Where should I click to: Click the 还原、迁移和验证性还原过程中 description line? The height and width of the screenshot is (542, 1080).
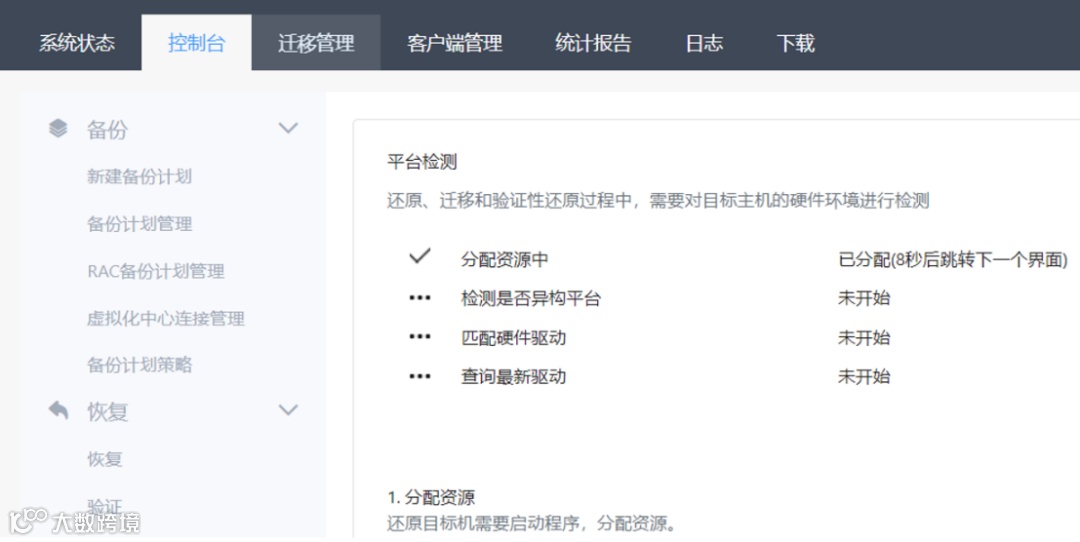pyautogui.click(x=658, y=200)
